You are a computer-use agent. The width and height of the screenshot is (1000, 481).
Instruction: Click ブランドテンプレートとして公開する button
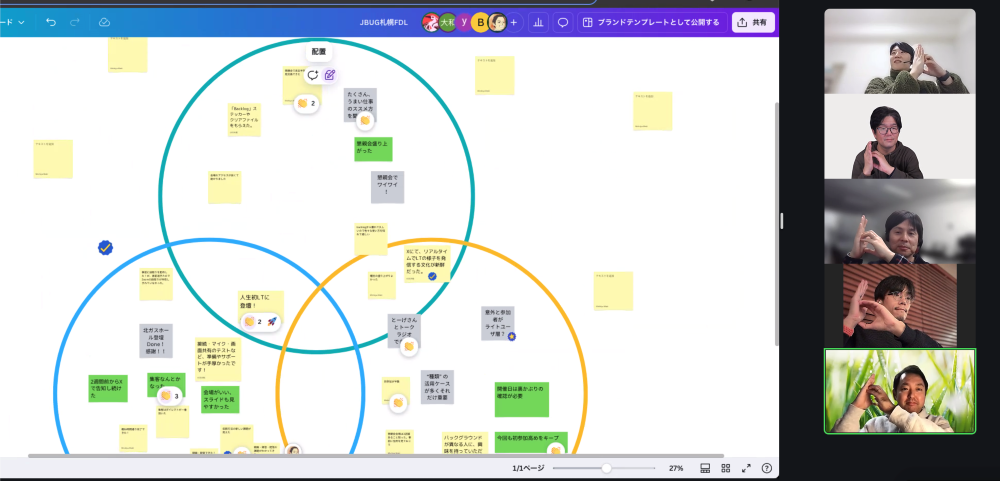point(652,22)
